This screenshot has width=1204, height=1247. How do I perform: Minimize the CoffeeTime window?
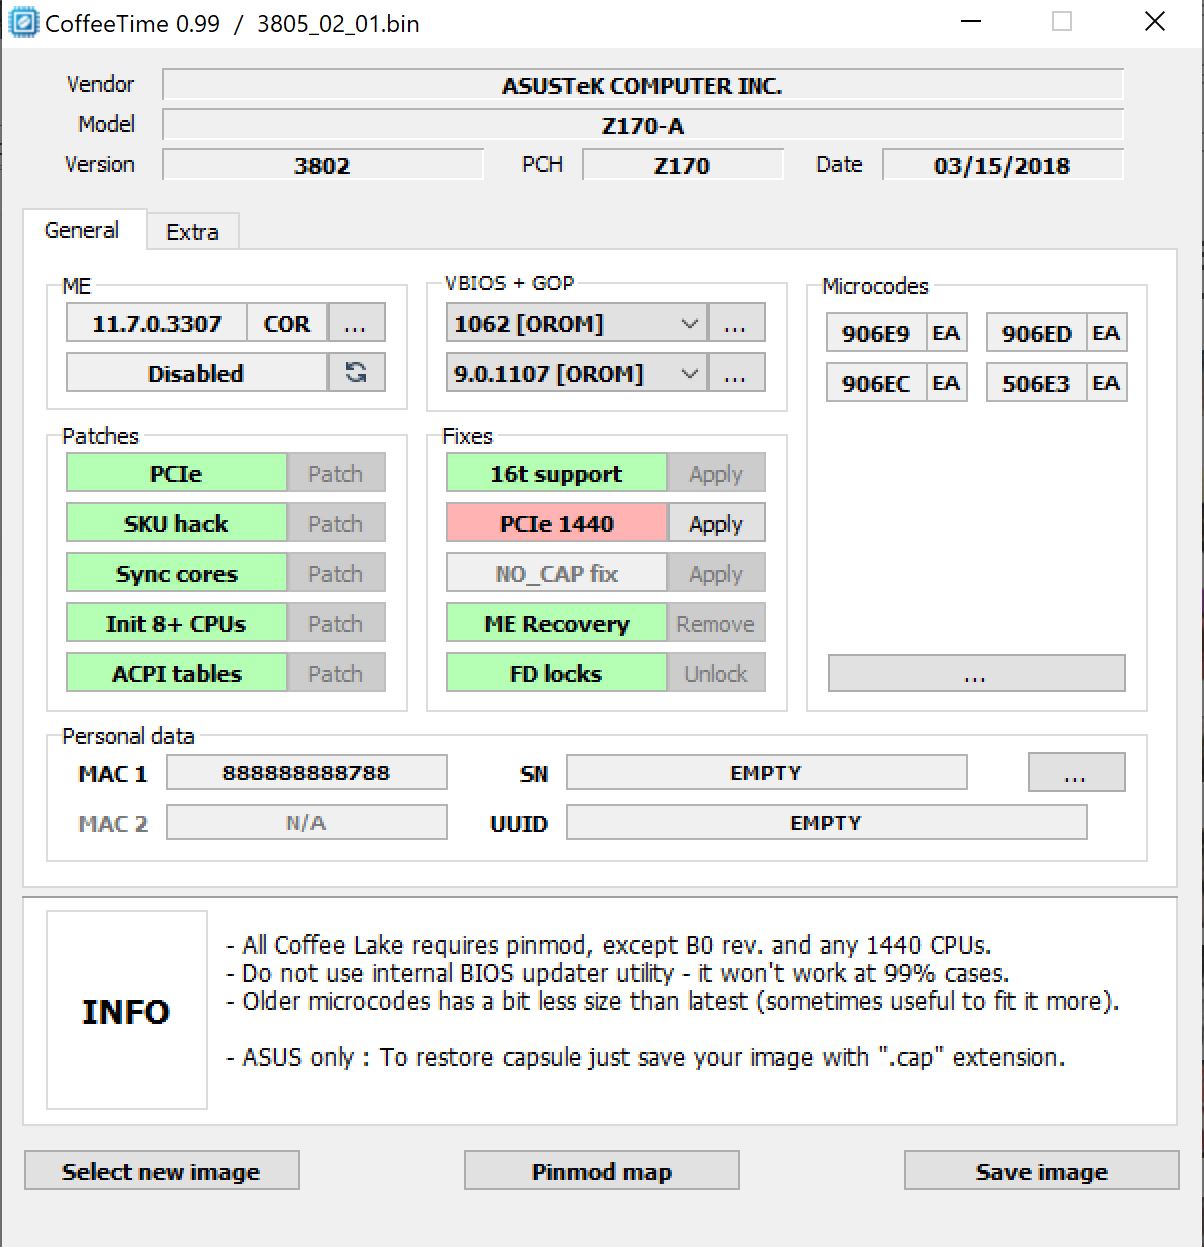pyautogui.click(x=970, y=22)
